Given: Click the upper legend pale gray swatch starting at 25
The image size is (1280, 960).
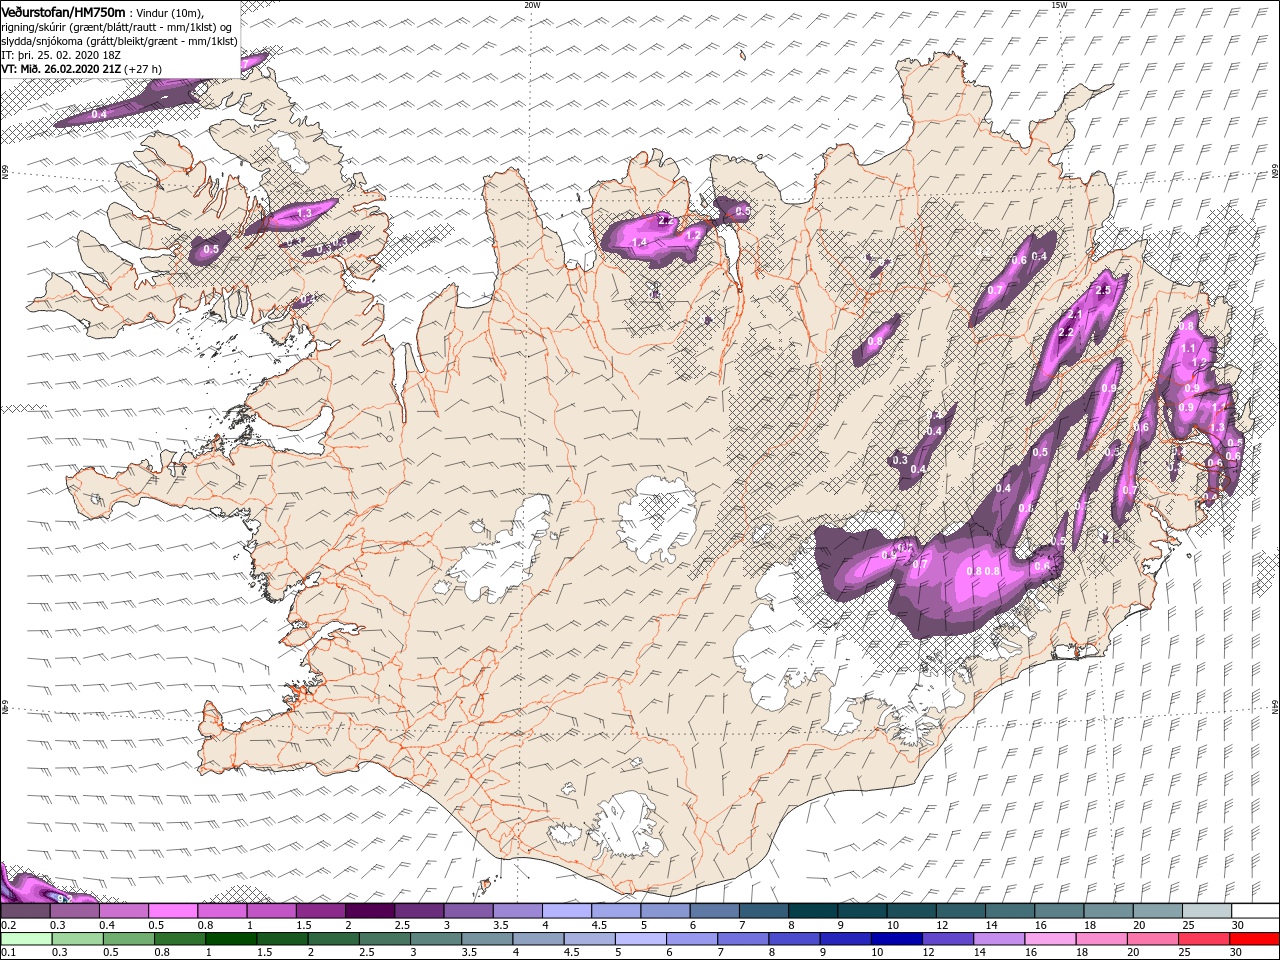Looking at the screenshot, I should 1206,911.
